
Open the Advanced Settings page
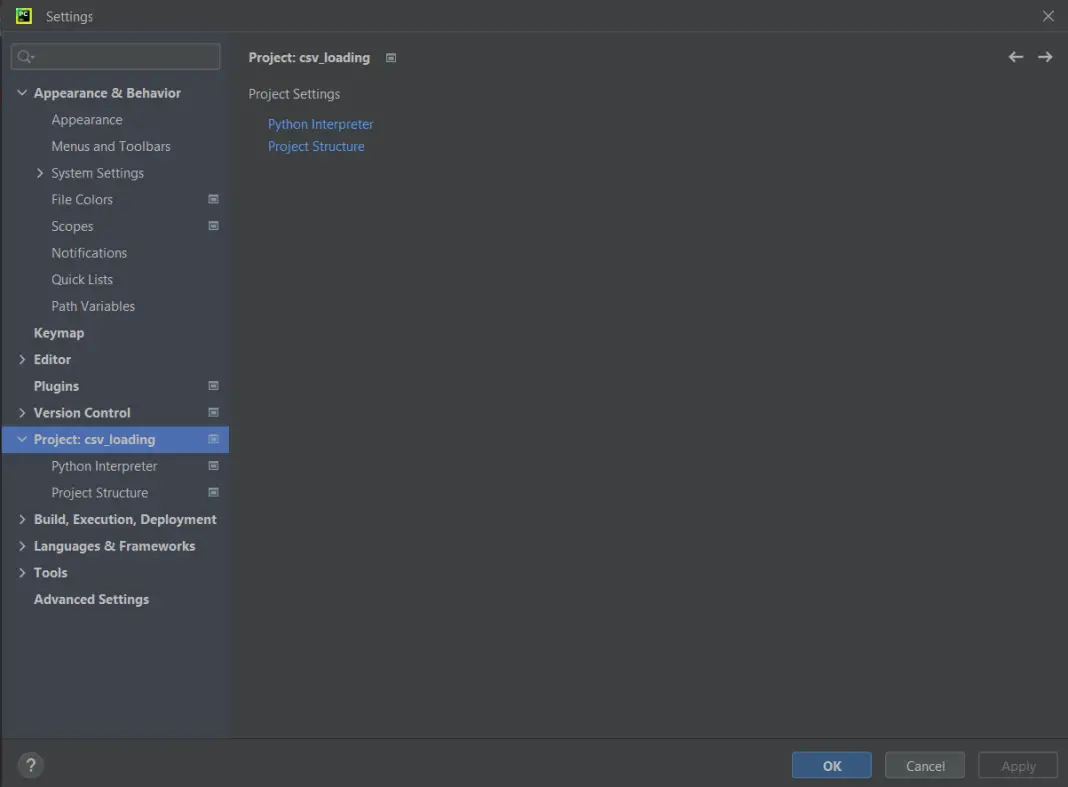pyautogui.click(x=91, y=599)
